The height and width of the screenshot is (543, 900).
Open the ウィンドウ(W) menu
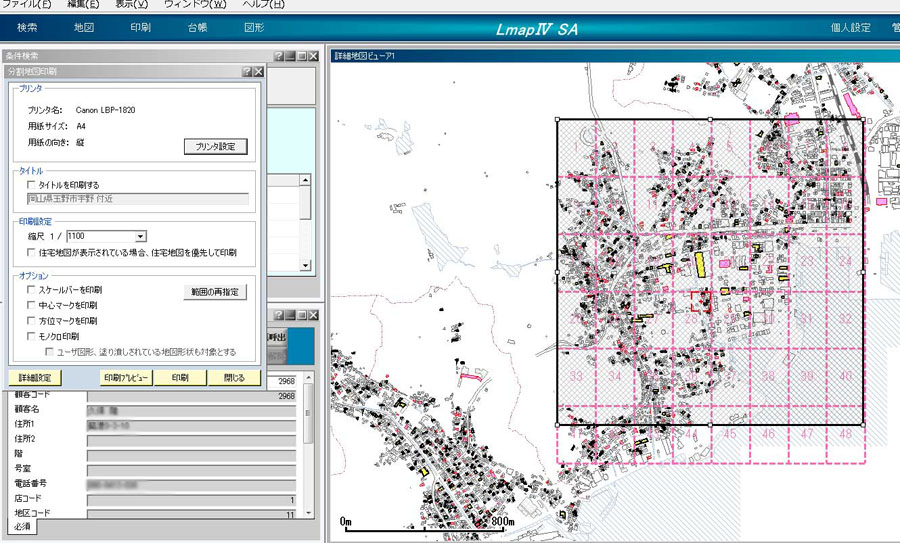pyautogui.click(x=194, y=5)
